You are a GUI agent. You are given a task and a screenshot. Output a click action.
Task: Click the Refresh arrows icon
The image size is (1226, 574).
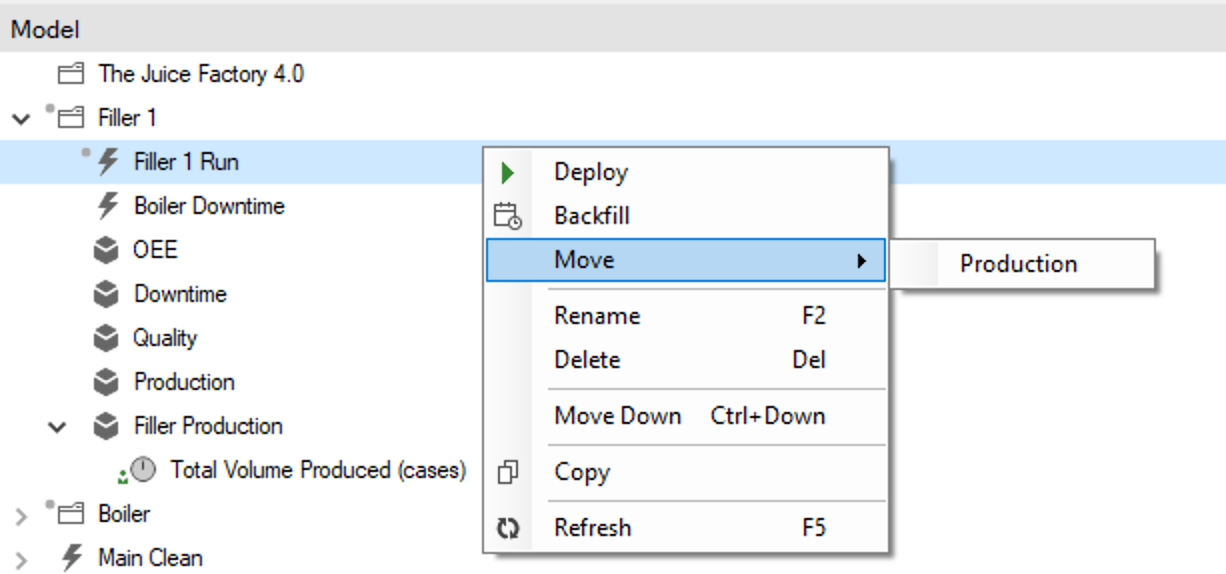click(x=508, y=528)
